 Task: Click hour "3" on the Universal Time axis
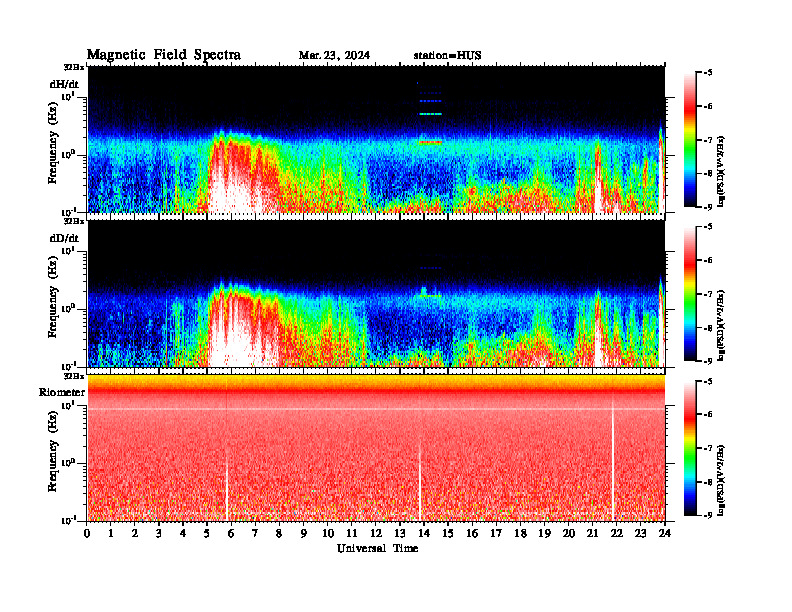pos(159,533)
